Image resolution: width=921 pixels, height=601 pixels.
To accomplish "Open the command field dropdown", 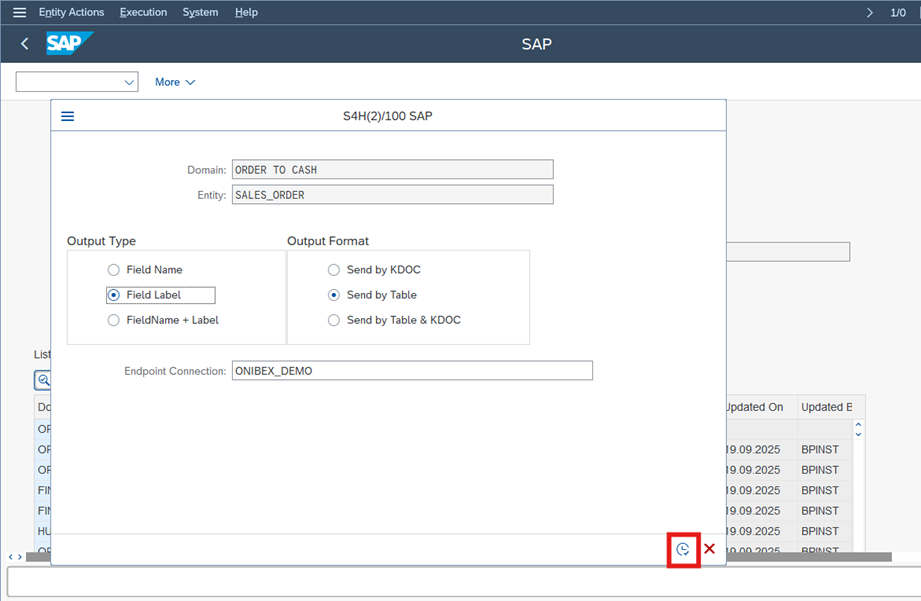I will [128, 82].
